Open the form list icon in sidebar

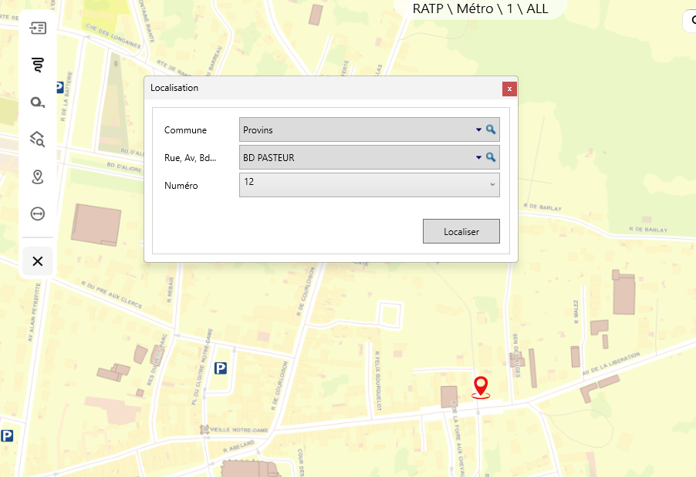pos(38,28)
